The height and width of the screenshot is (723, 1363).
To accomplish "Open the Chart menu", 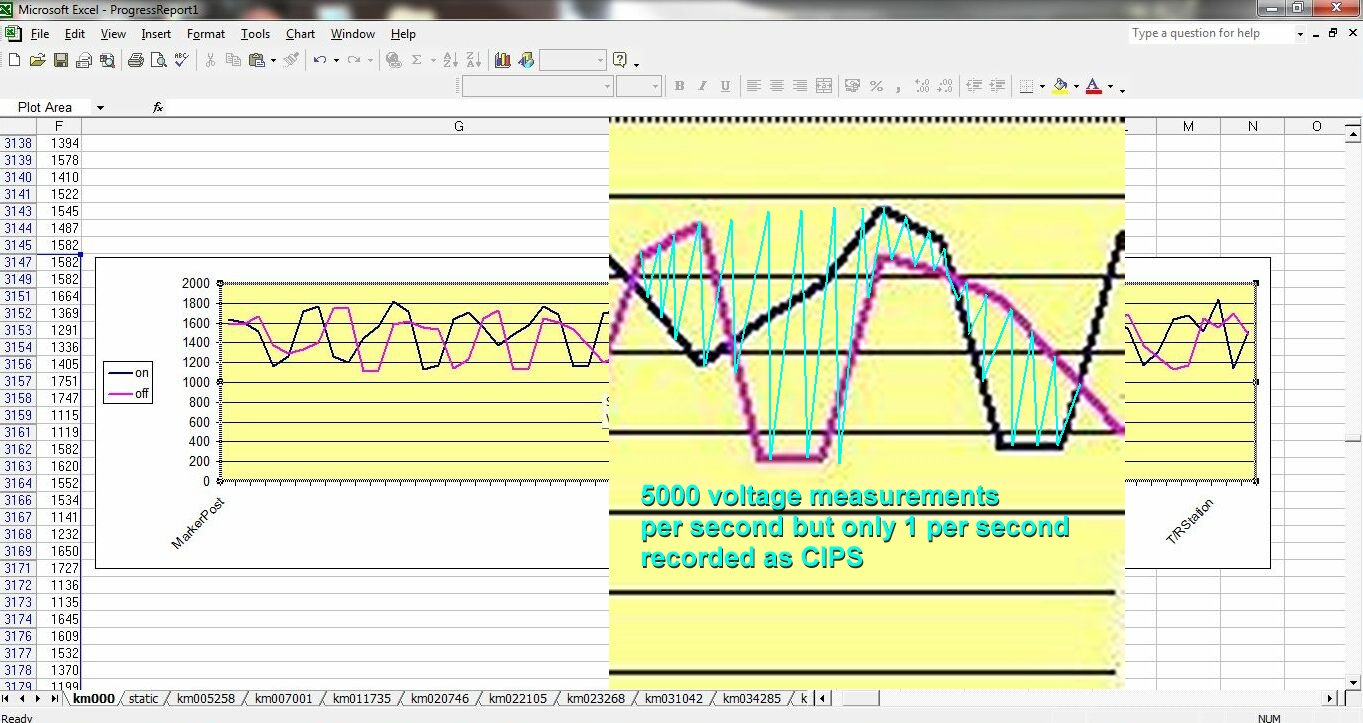I will tap(300, 34).
